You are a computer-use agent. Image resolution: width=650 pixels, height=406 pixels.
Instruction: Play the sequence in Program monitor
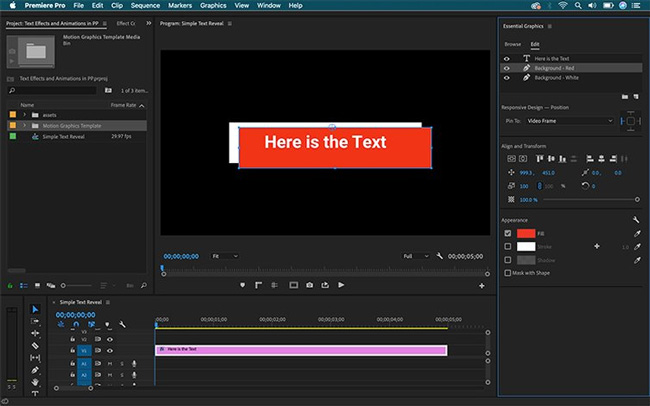click(x=341, y=285)
